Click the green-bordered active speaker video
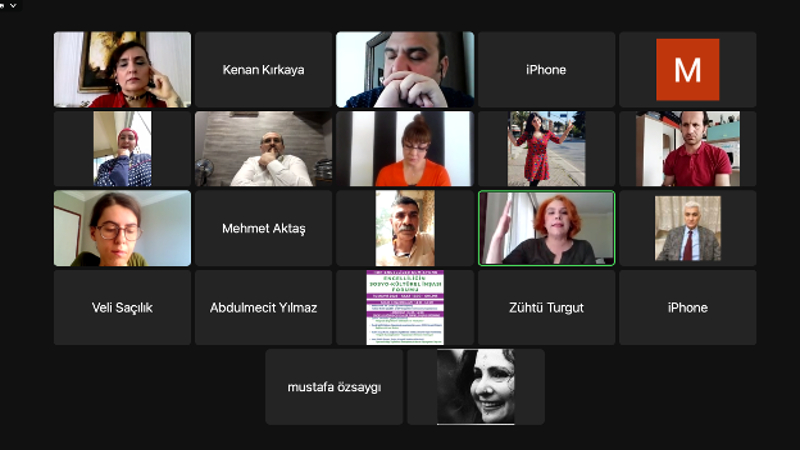 pos(546,228)
